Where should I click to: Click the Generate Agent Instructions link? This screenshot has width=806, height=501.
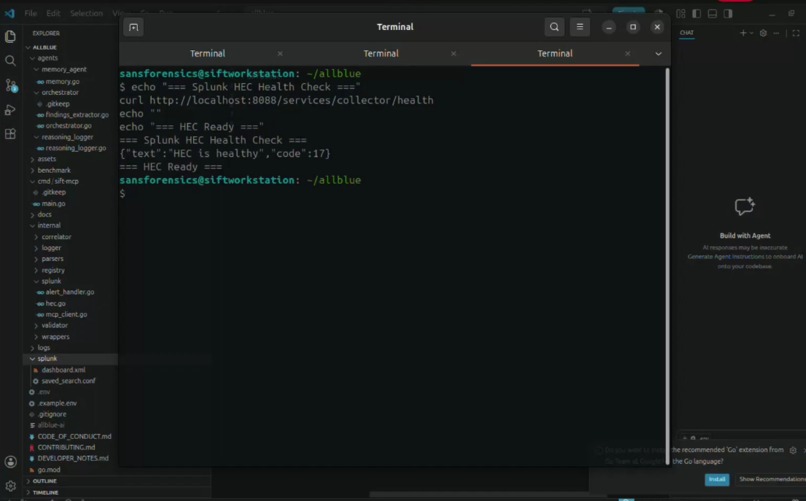click(726, 256)
